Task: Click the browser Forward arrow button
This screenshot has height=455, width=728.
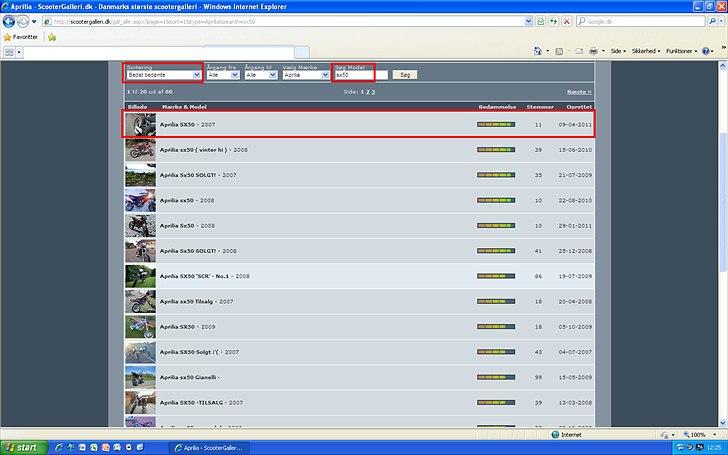Action: [22, 21]
